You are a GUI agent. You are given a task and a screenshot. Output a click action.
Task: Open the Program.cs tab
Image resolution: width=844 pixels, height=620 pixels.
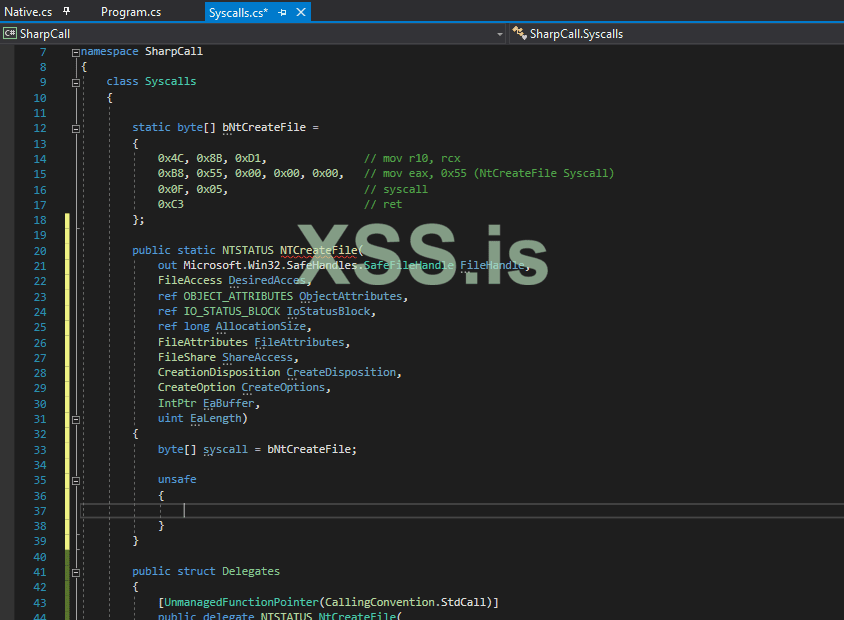[131, 11]
